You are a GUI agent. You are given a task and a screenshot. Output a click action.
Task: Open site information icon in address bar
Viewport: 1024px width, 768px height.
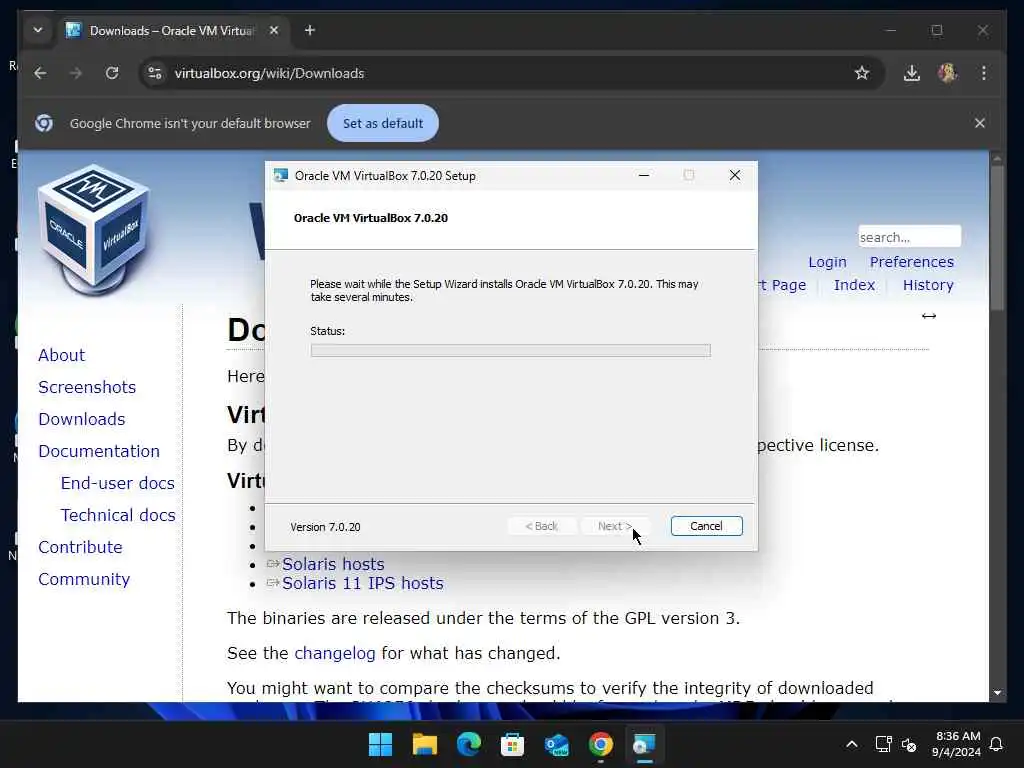pyautogui.click(x=155, y=73)
